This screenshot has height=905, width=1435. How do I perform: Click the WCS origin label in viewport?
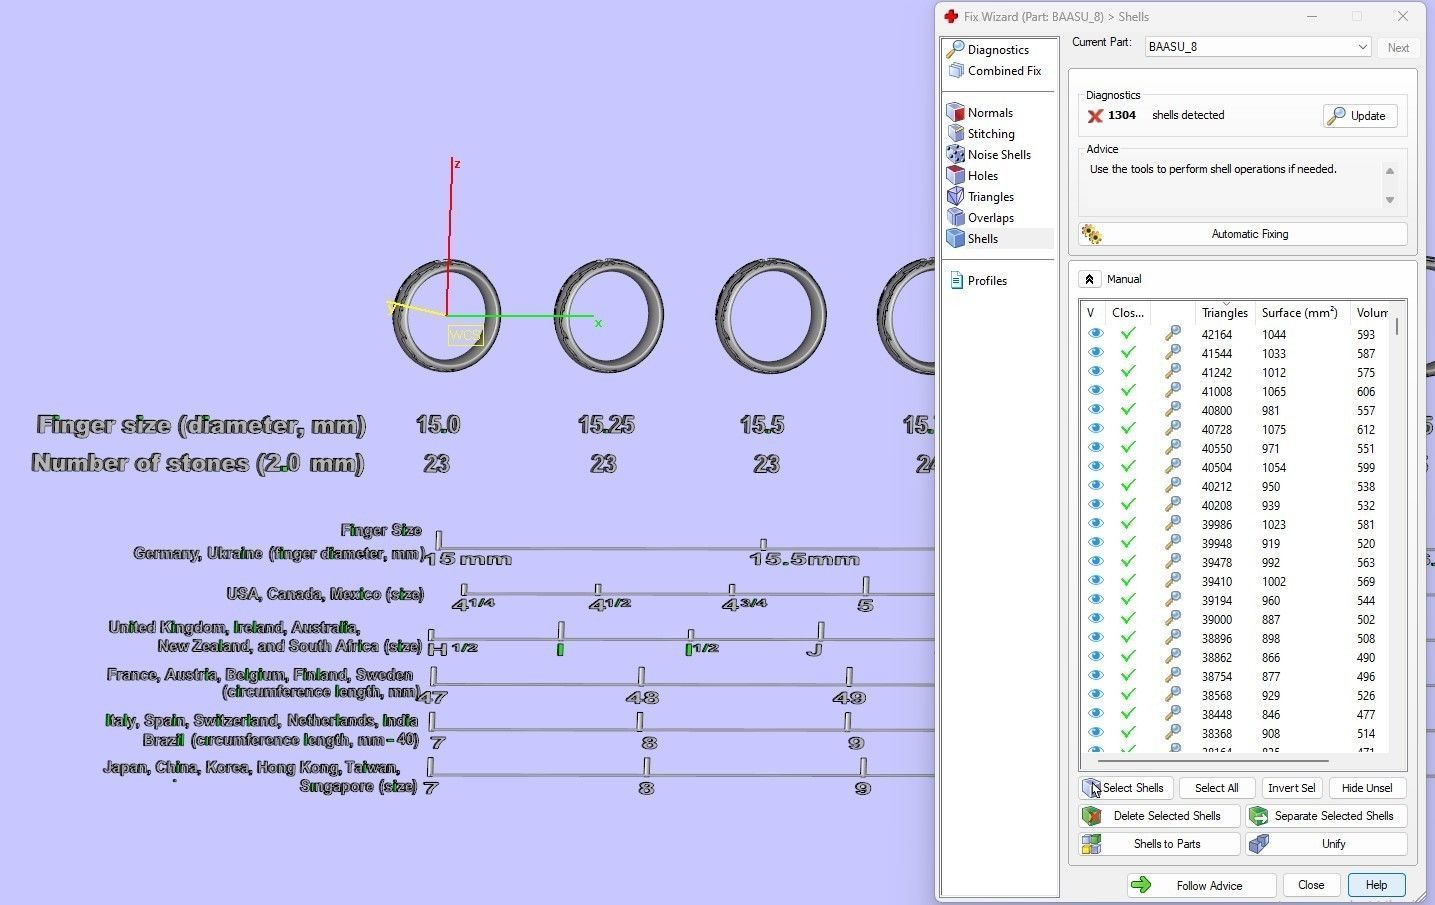[465, 335]
